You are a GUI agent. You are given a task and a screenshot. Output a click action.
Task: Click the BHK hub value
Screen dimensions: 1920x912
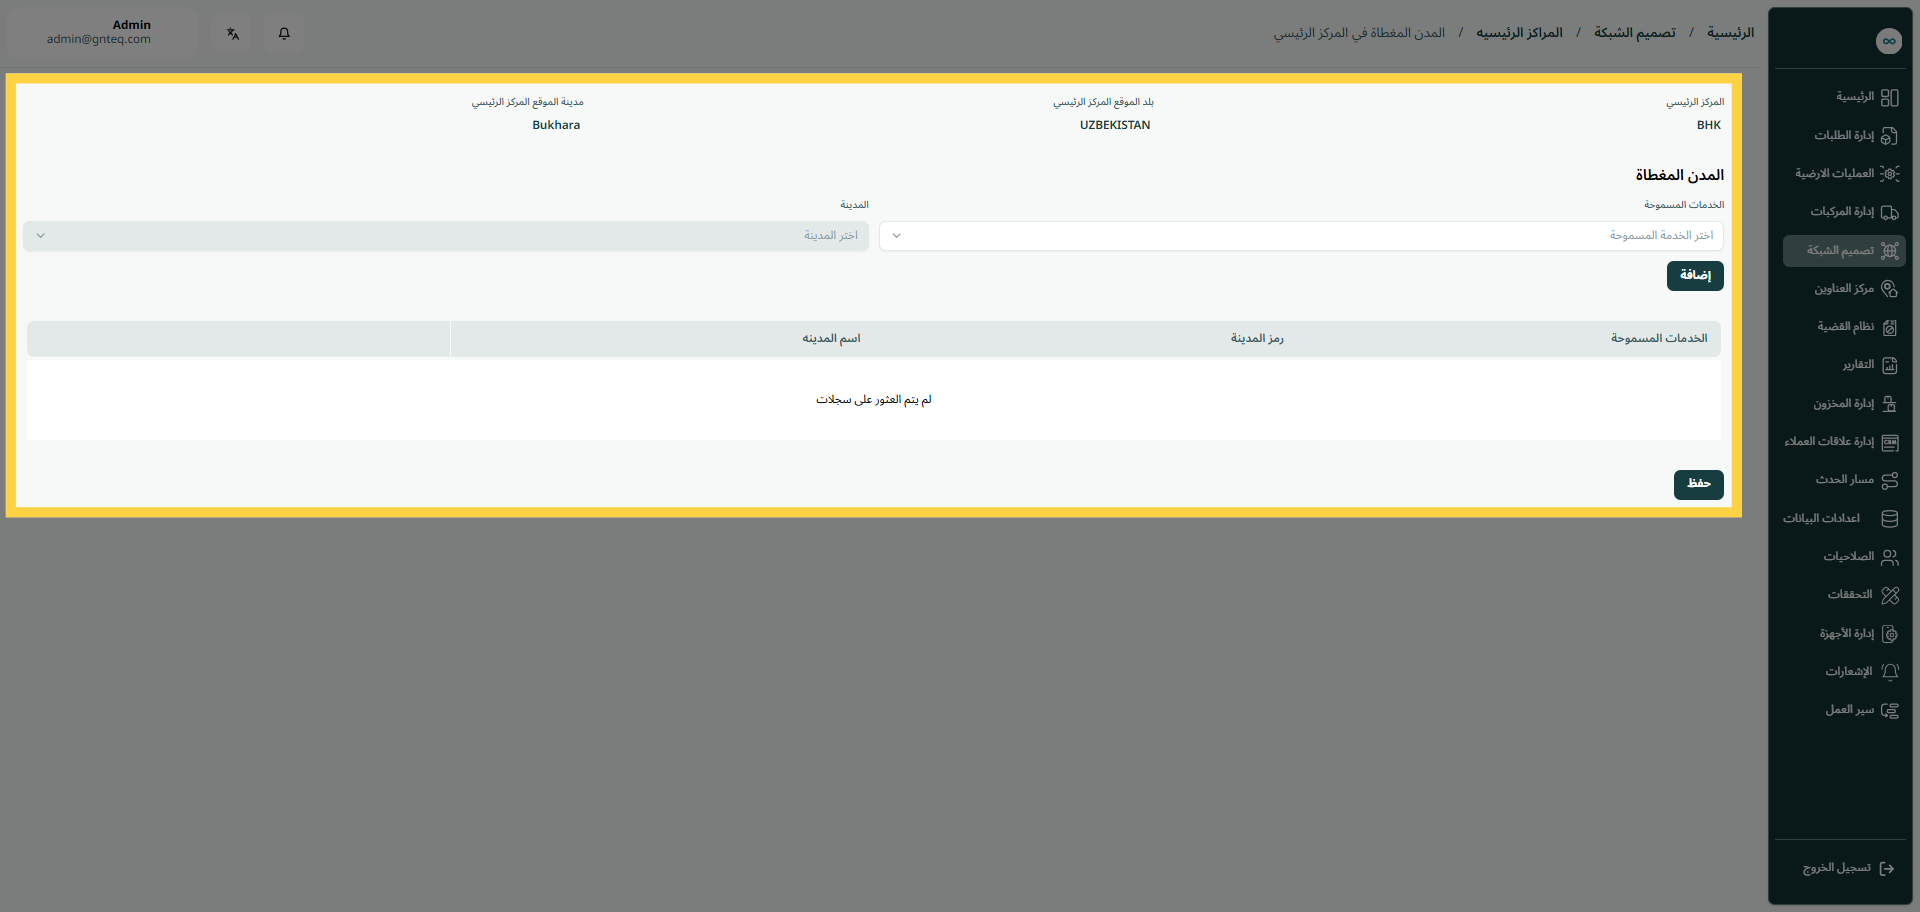click(x=1709, y=126)
